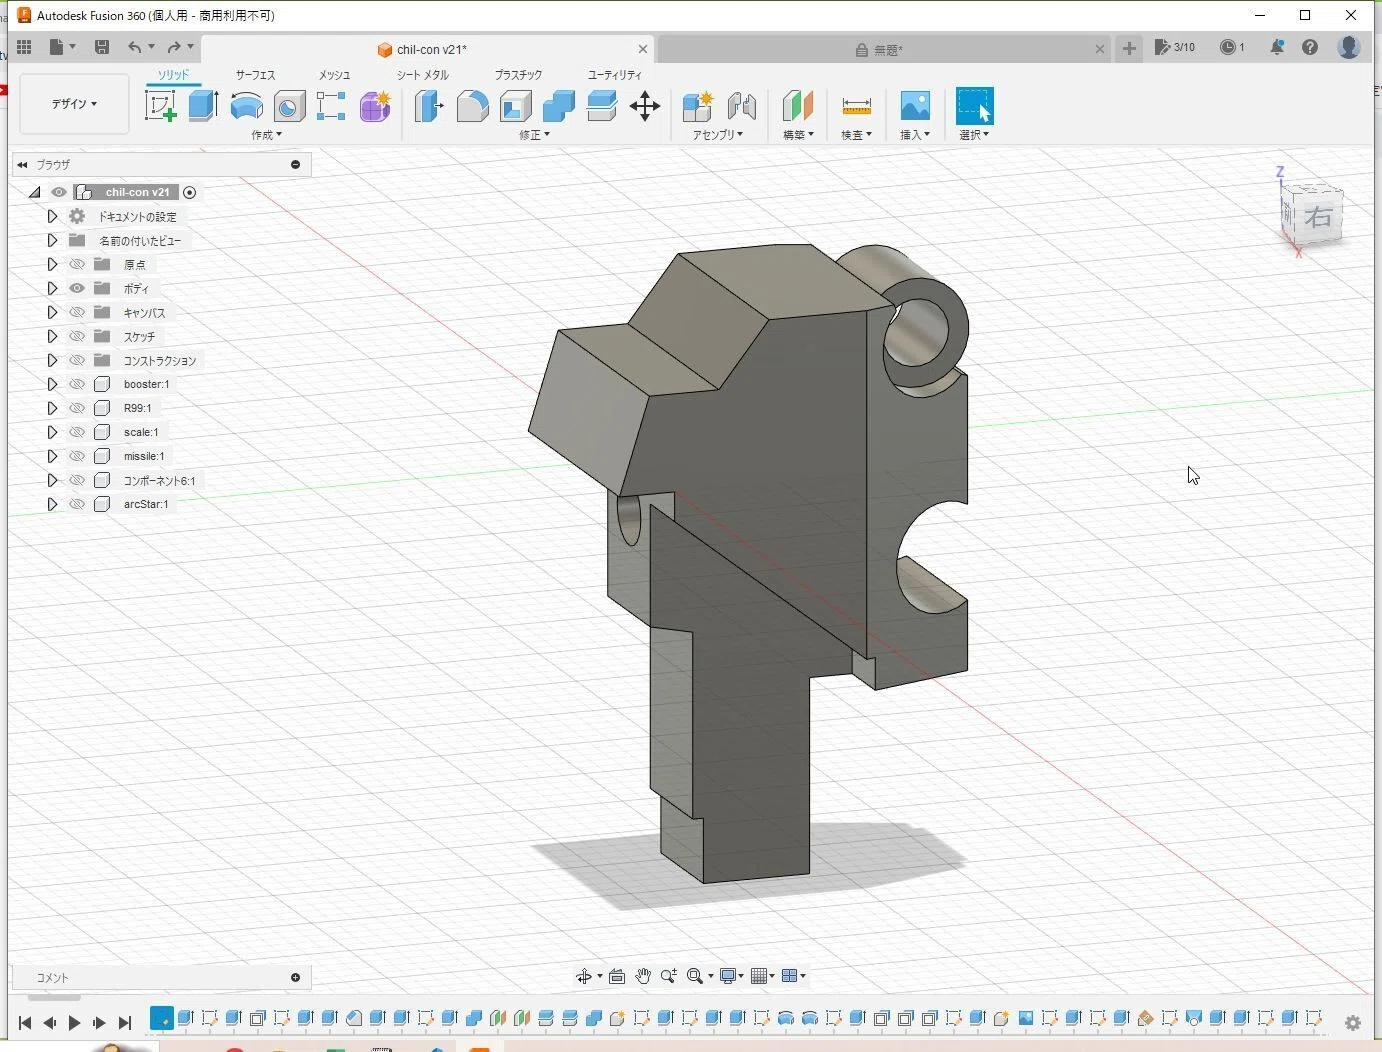Viewport: 1382px width, 1052px height.
Task: Expand the scale:1 component
Action: pyautogui.click(x=52, y=432)
